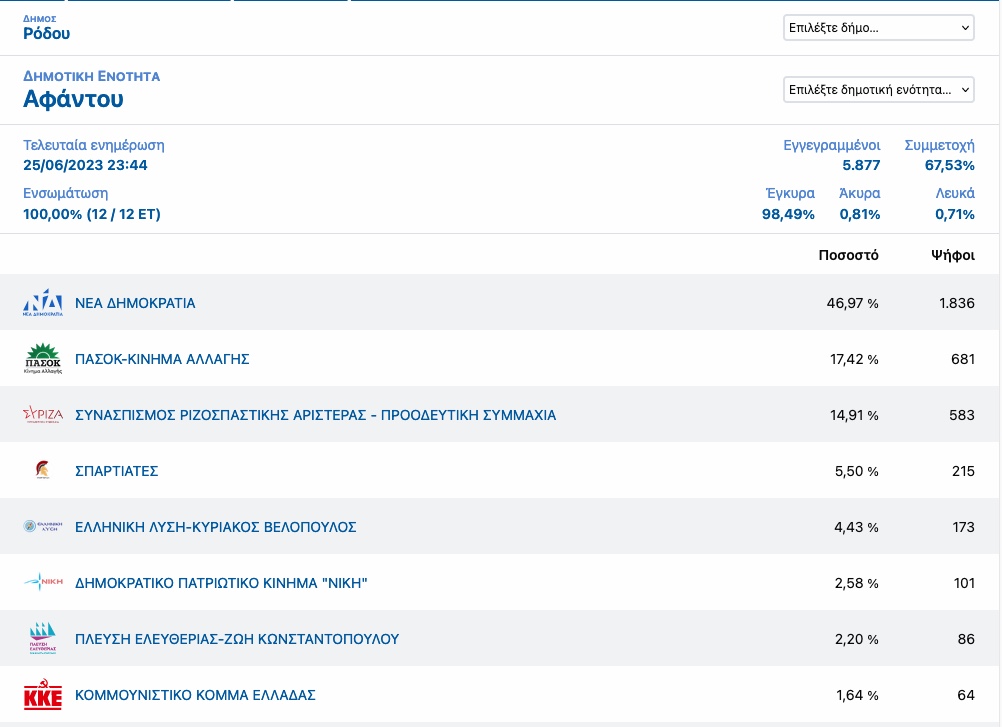Click the '14,91 %' percentage for ΣΥΡΙΖΑ
Image resolution: width=1002 pixels, height=727 pixels.
[x=854, y=415]
